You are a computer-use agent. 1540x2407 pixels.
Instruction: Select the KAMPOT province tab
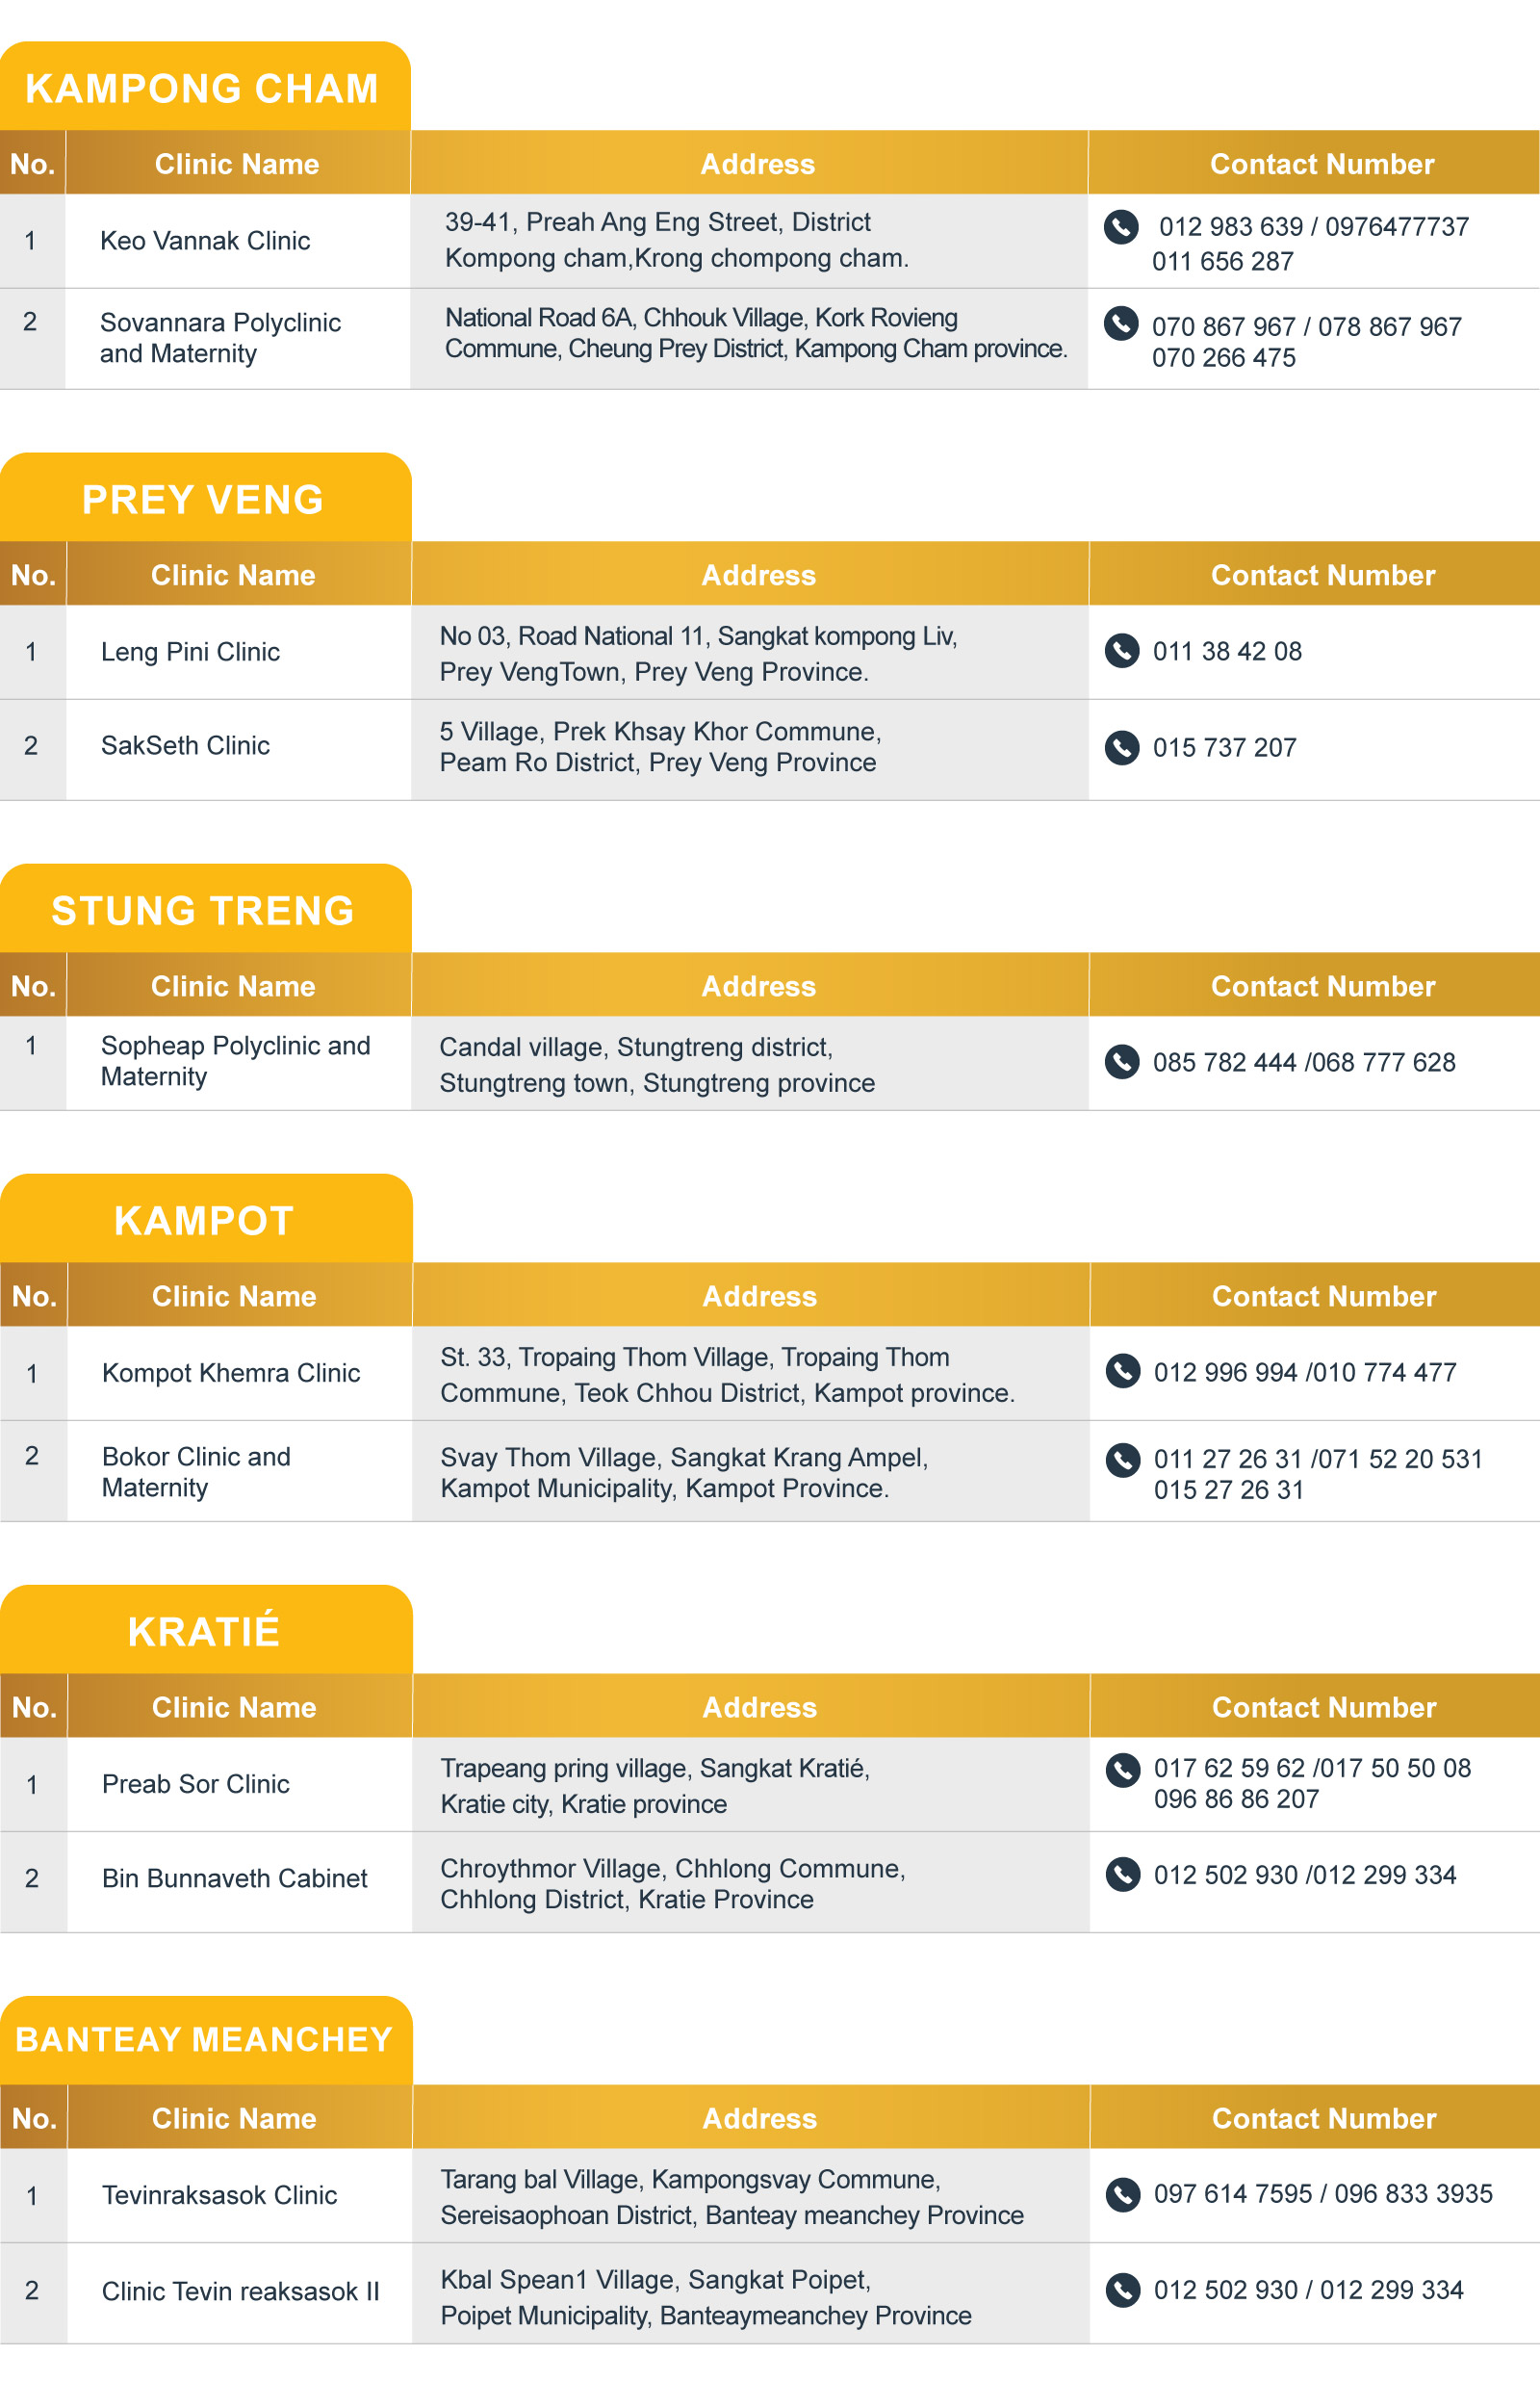pyautogui.click(x=203, y=1220)
